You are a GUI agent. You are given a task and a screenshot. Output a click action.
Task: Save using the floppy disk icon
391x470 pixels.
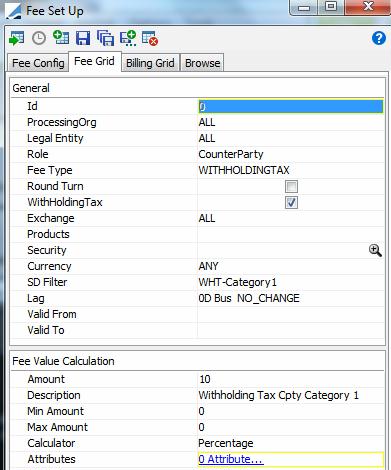pos(83,38)
